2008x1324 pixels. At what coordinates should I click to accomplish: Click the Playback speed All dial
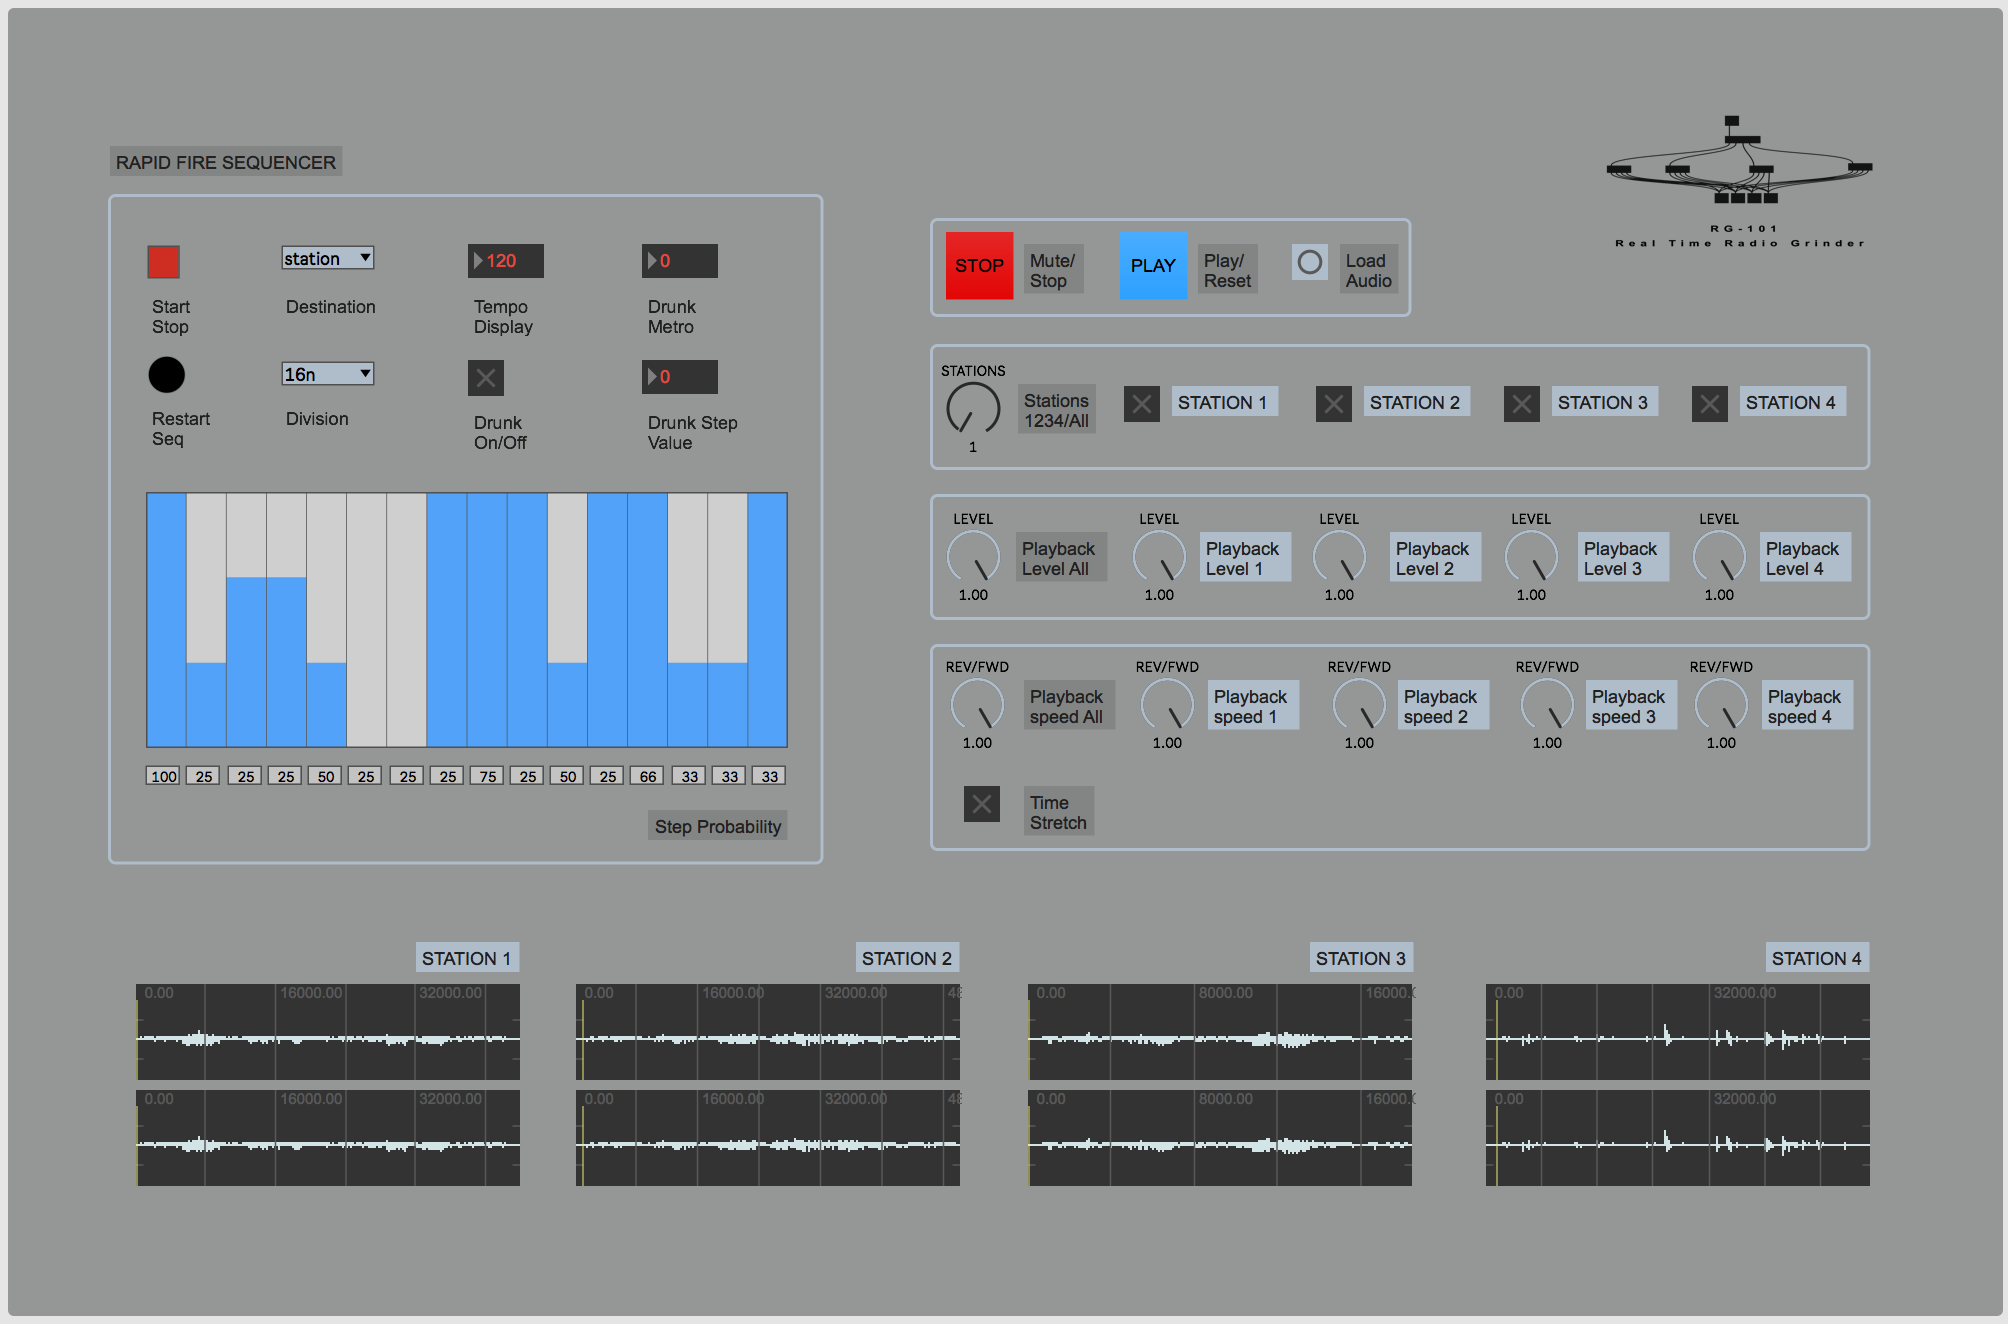(977, 705)
